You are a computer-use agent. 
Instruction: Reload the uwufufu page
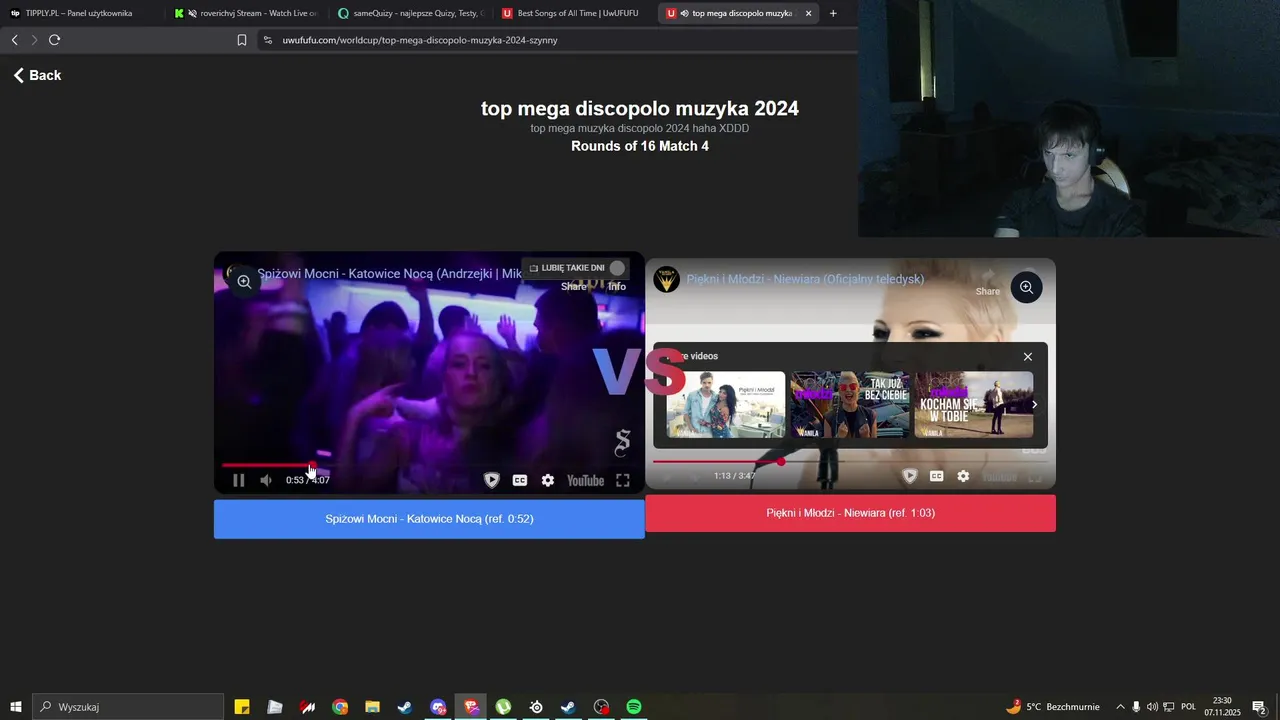point(55,40)
